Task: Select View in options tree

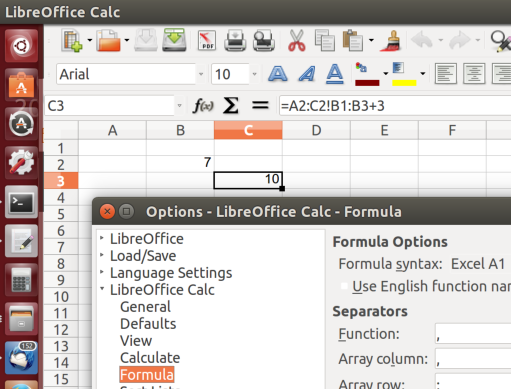Action: click(x=136, y=341)
